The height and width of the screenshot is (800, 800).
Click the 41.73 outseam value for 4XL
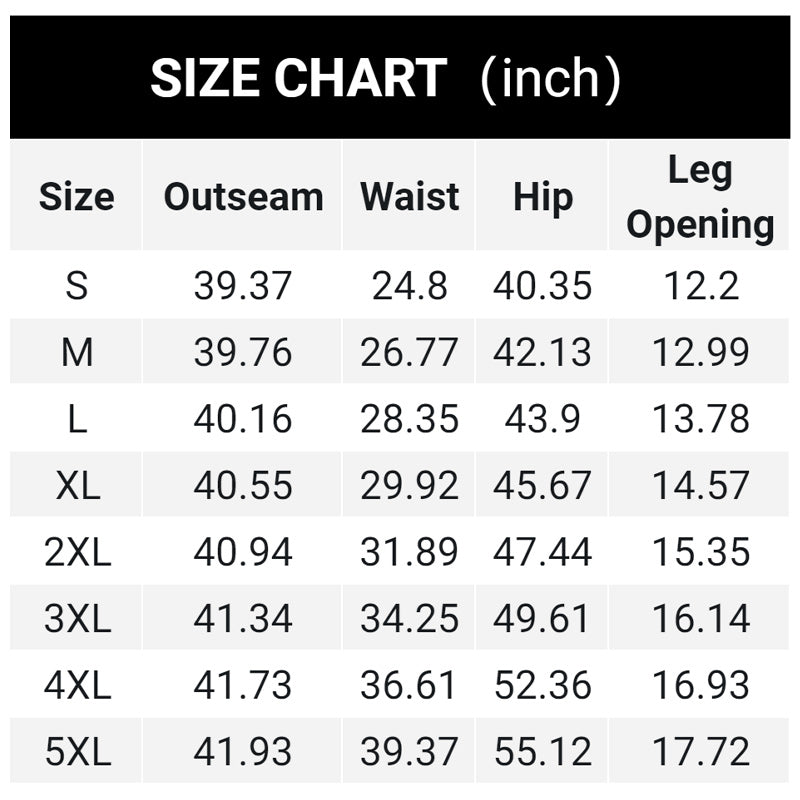(x=243, y=685)
